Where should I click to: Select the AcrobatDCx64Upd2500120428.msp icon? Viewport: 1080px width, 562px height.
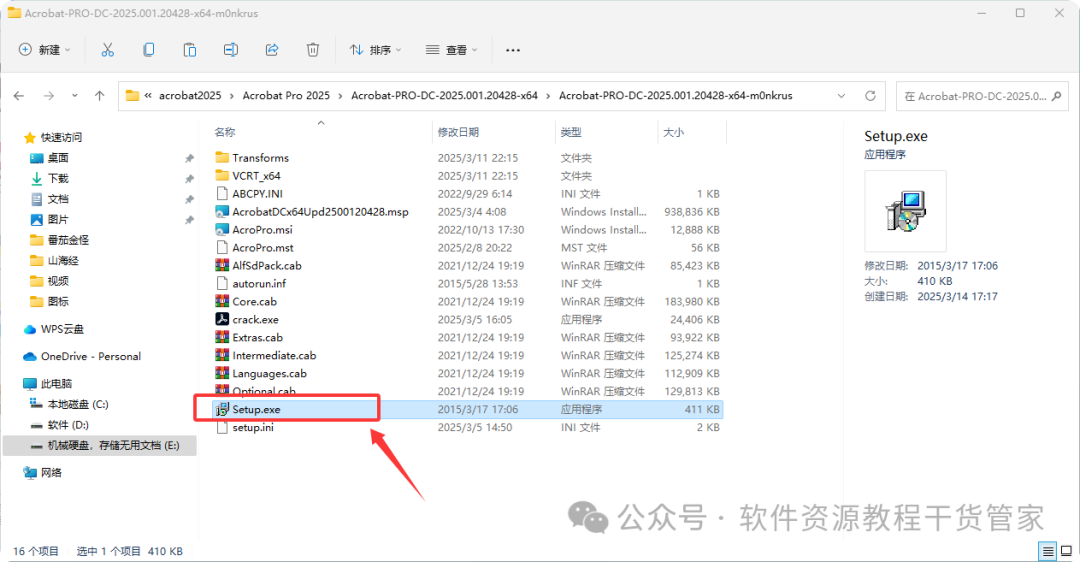(222, 211)
